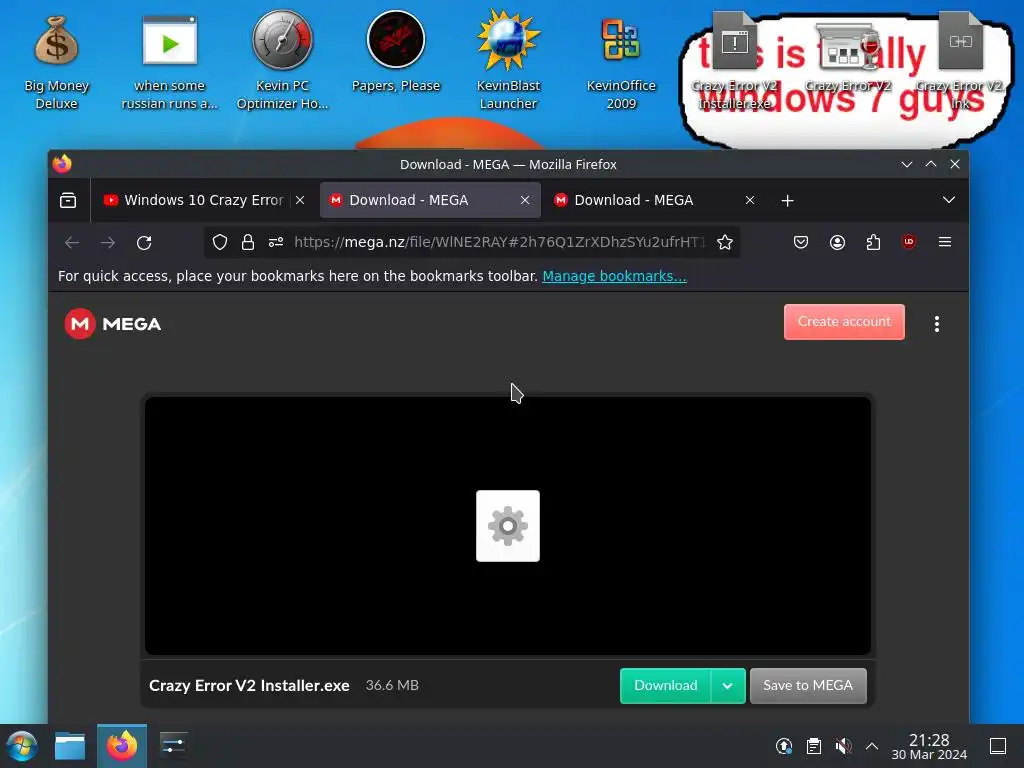1024x768 pixels.
Task: Open Crazy Error V2 Installer.exe desktop icon
Action: click(735, 62)
